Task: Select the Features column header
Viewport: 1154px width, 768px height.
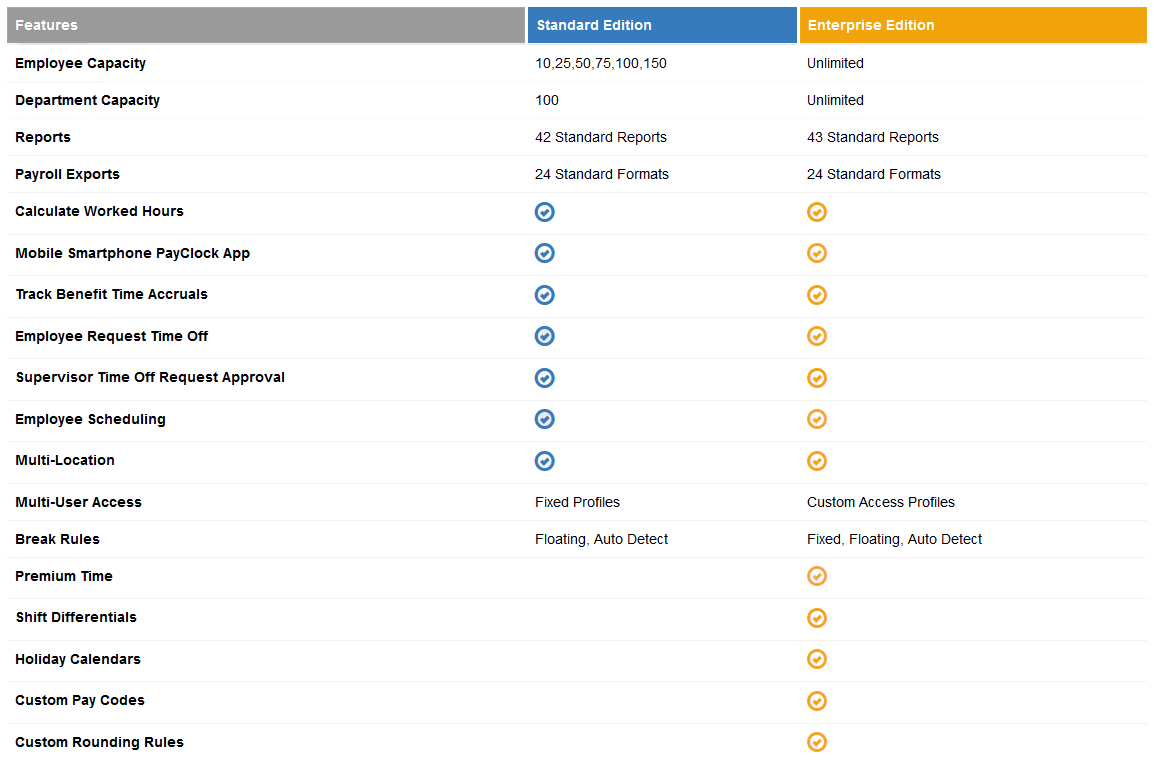Action: click(x=266, y=25)
